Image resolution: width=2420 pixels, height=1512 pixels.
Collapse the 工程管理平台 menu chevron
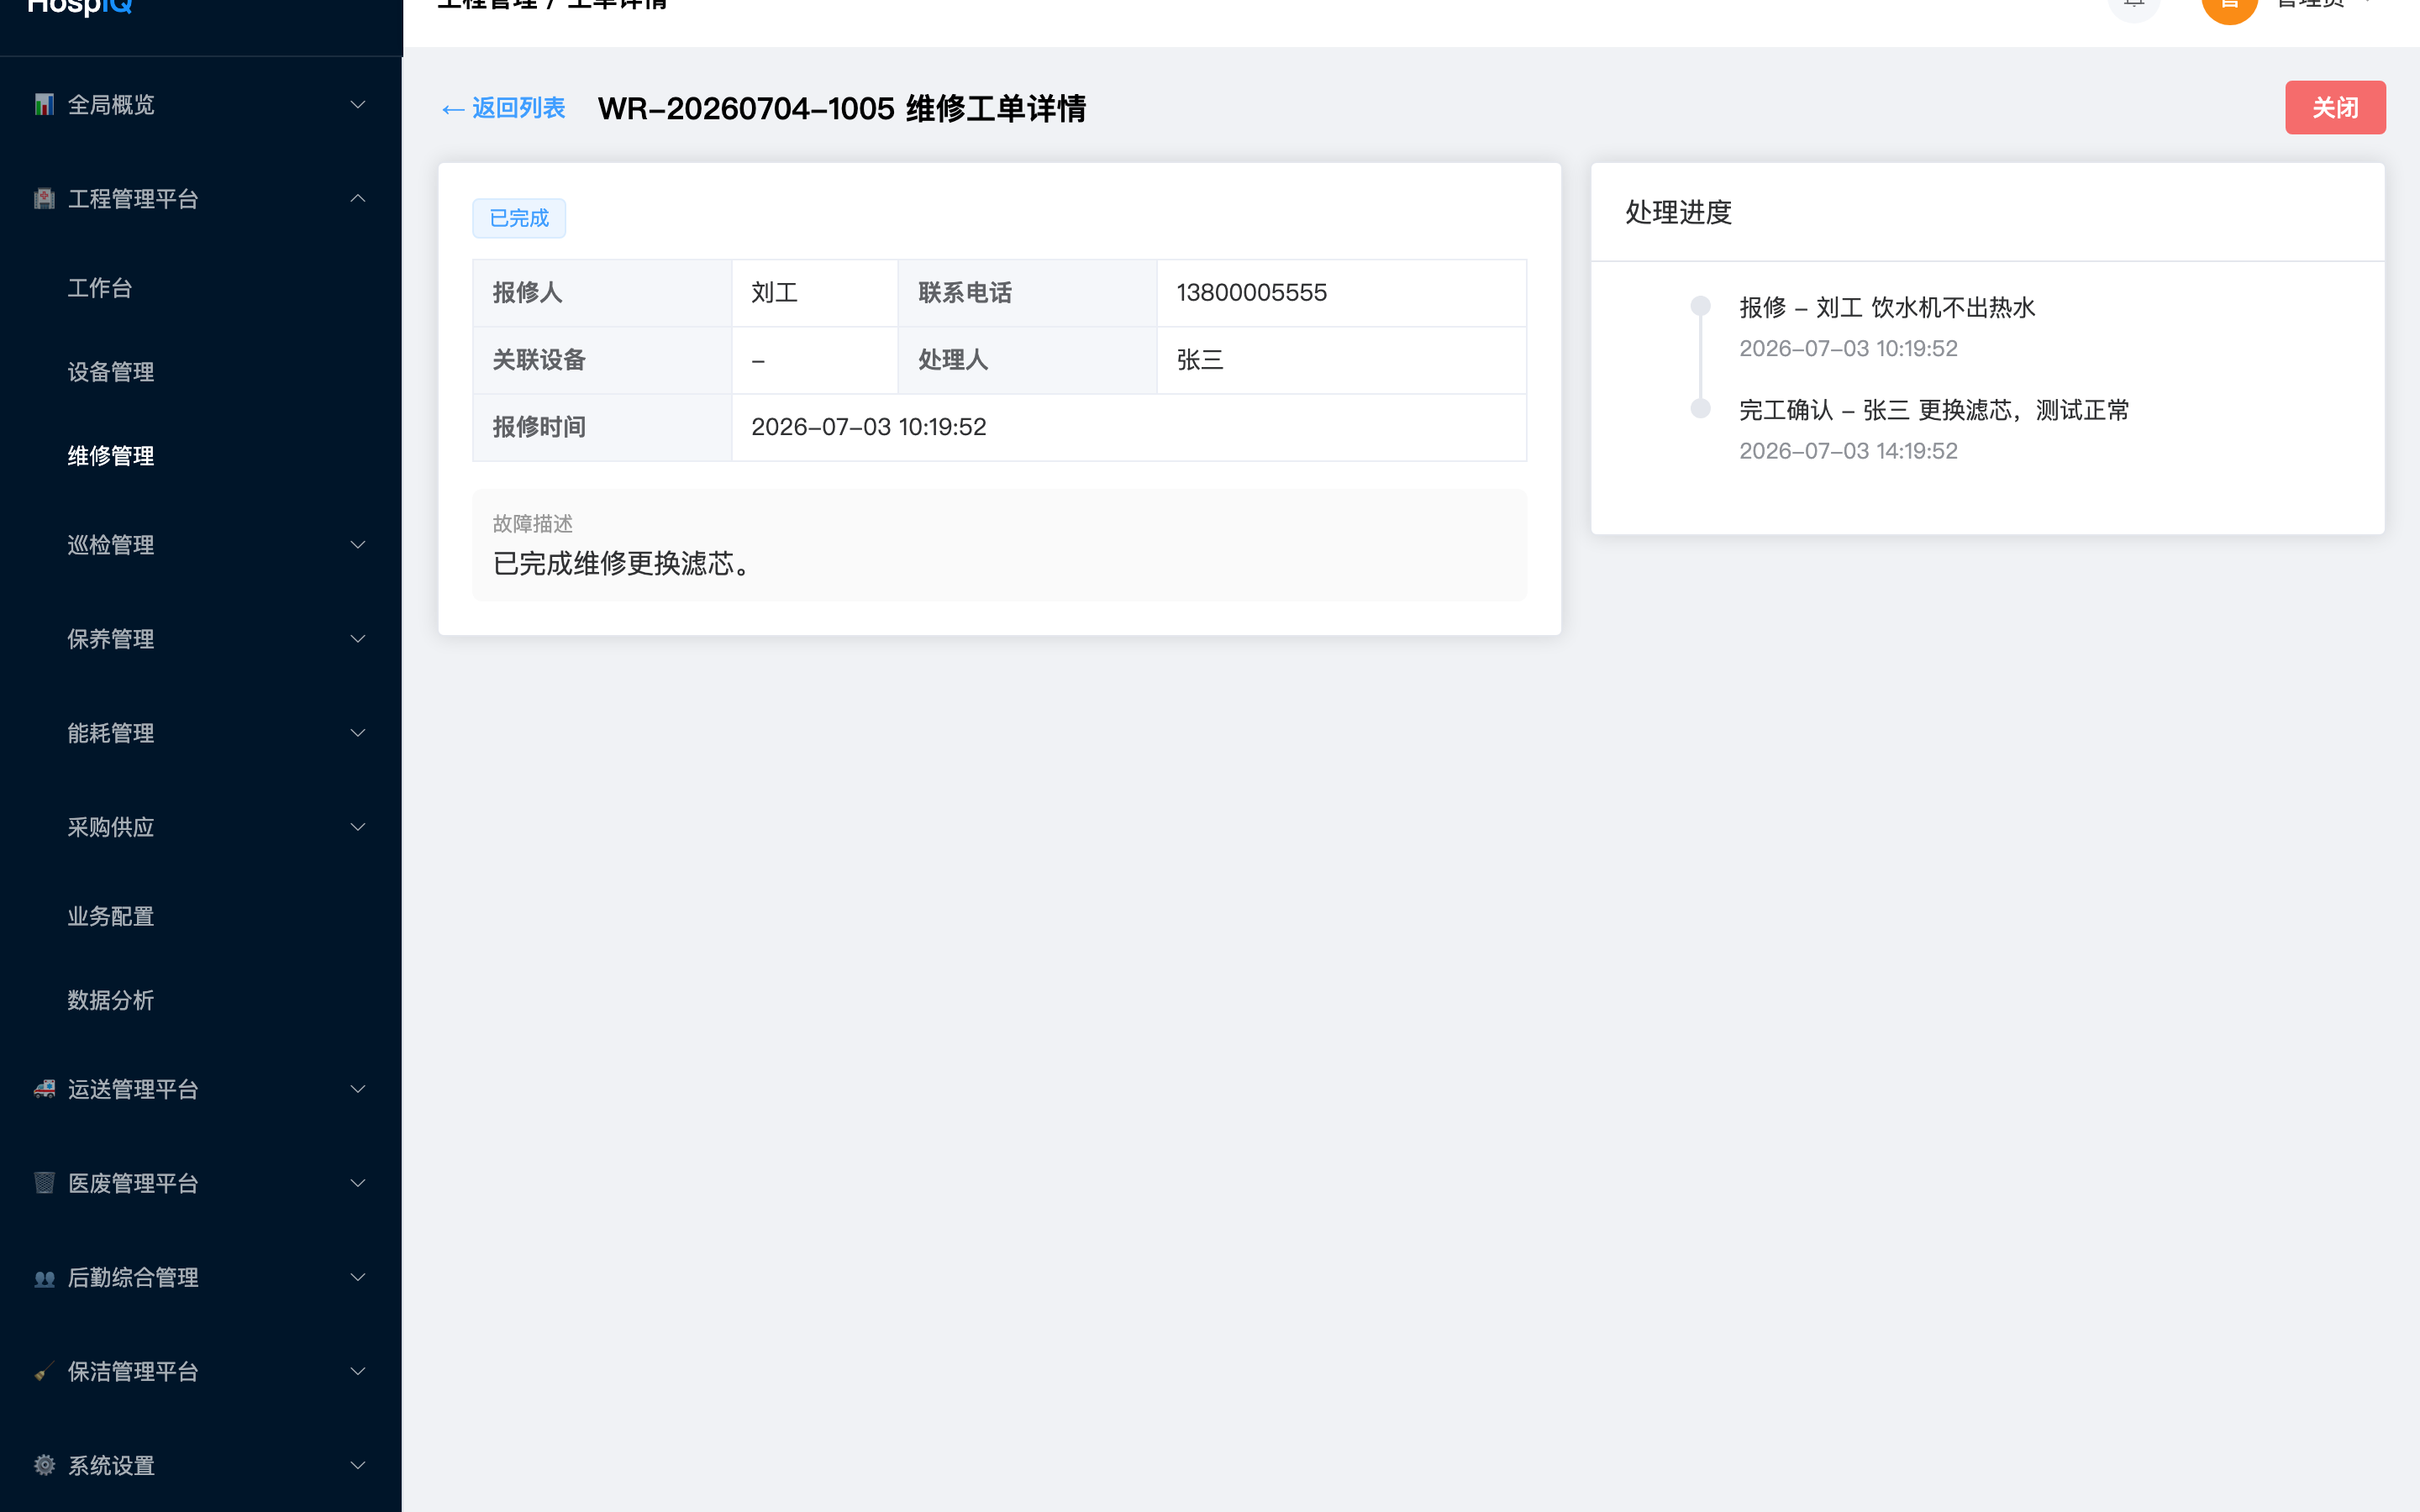pos(358,199)
